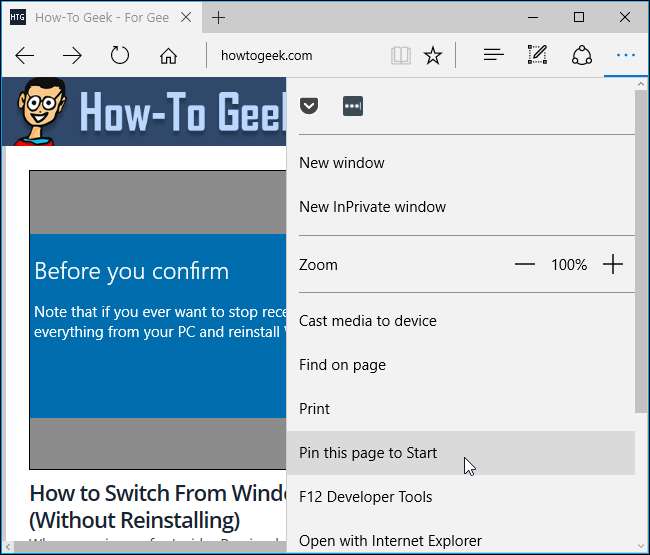
Task: Click the browser Back arrow
Action: 25,56
